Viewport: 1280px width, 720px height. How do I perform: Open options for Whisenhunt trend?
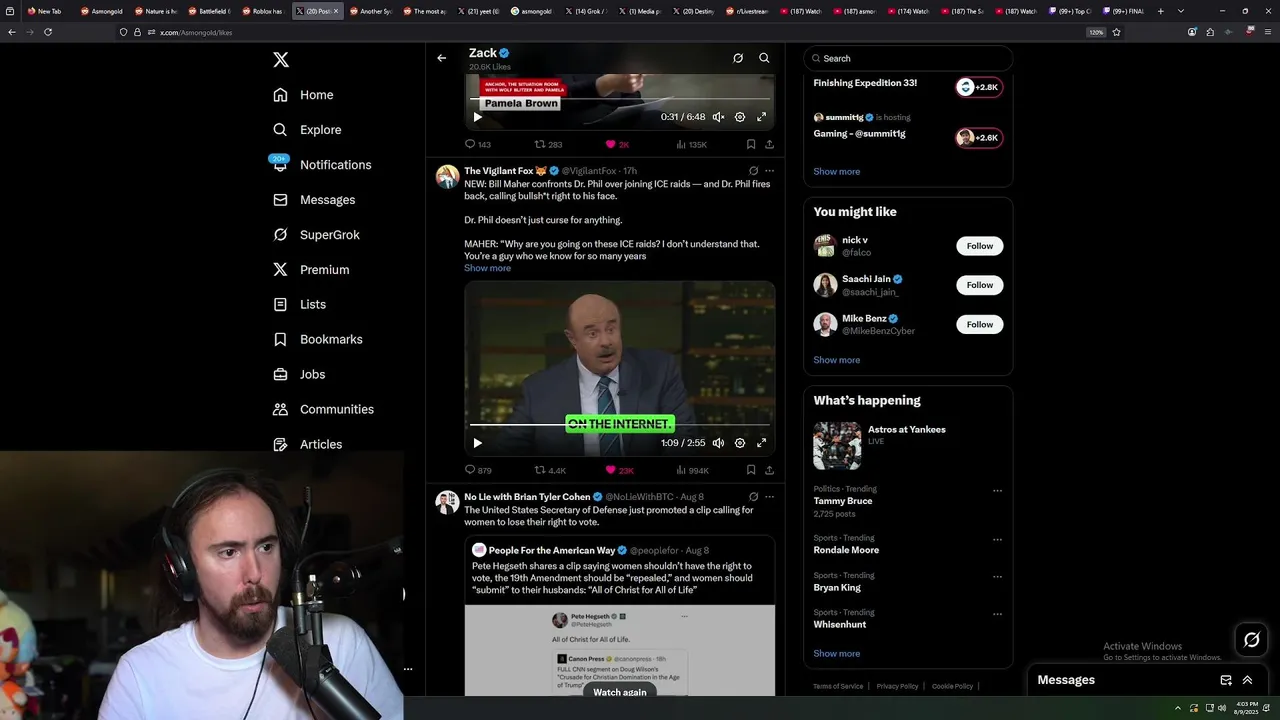(x=997, y=614)
